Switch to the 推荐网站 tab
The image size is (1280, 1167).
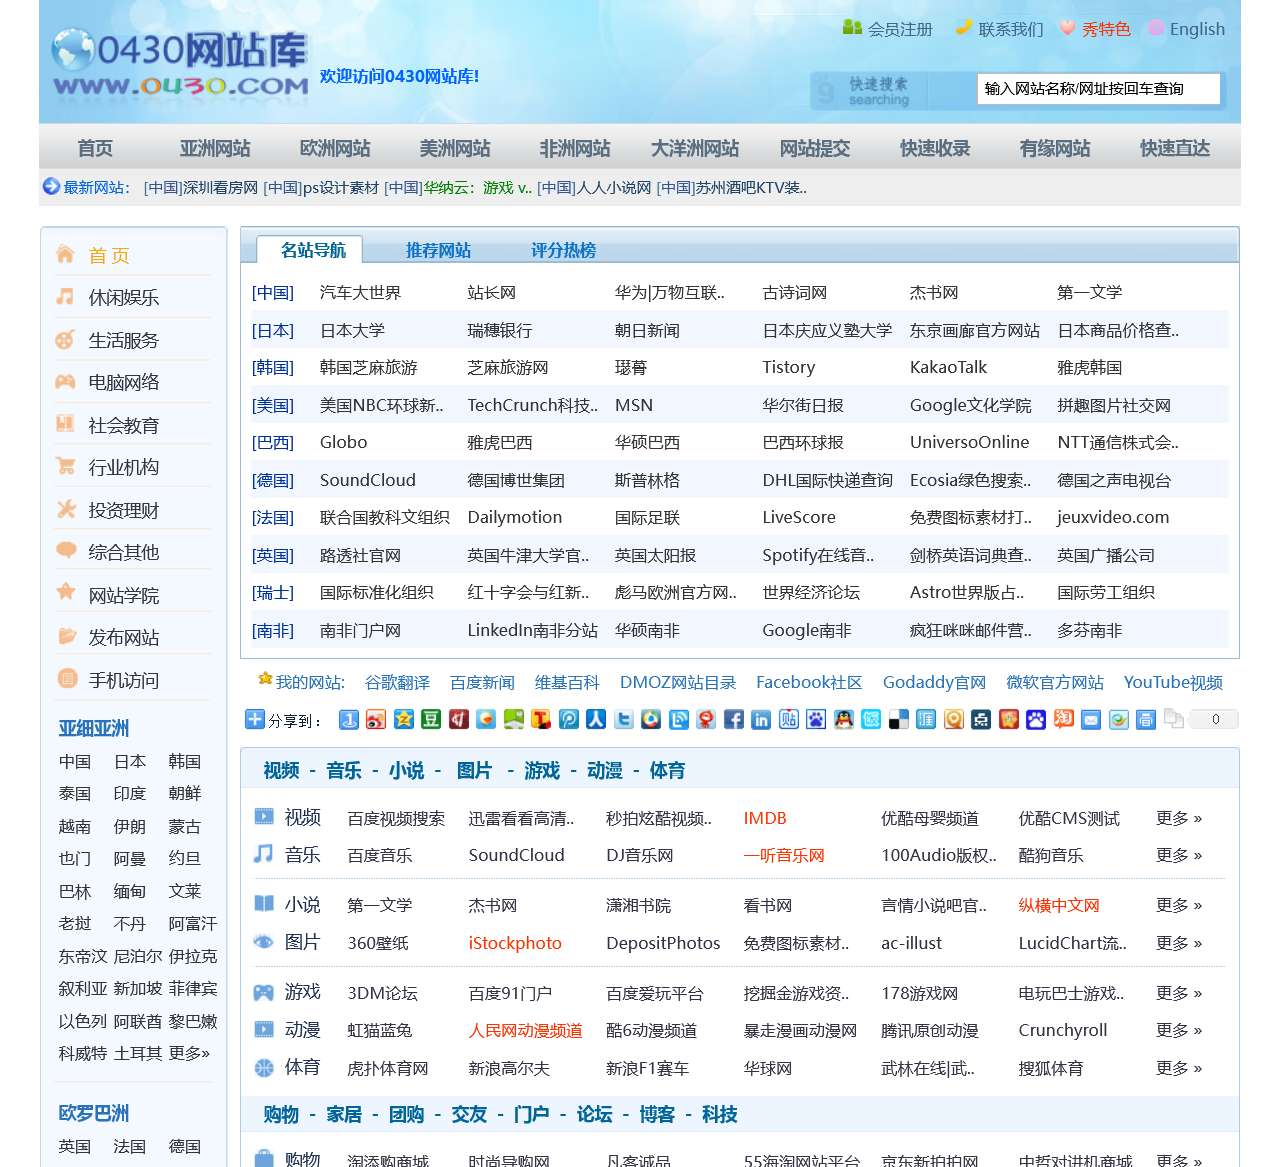click(x=437, y=250)
